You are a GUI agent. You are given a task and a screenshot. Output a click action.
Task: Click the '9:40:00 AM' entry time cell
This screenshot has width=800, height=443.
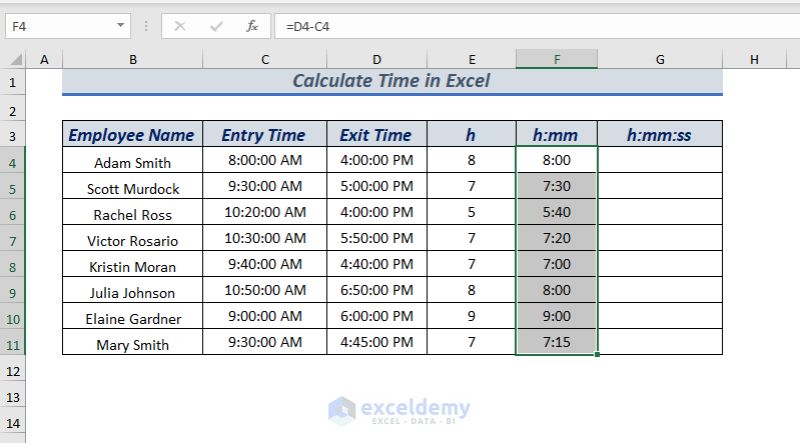[x=265, y=264]
